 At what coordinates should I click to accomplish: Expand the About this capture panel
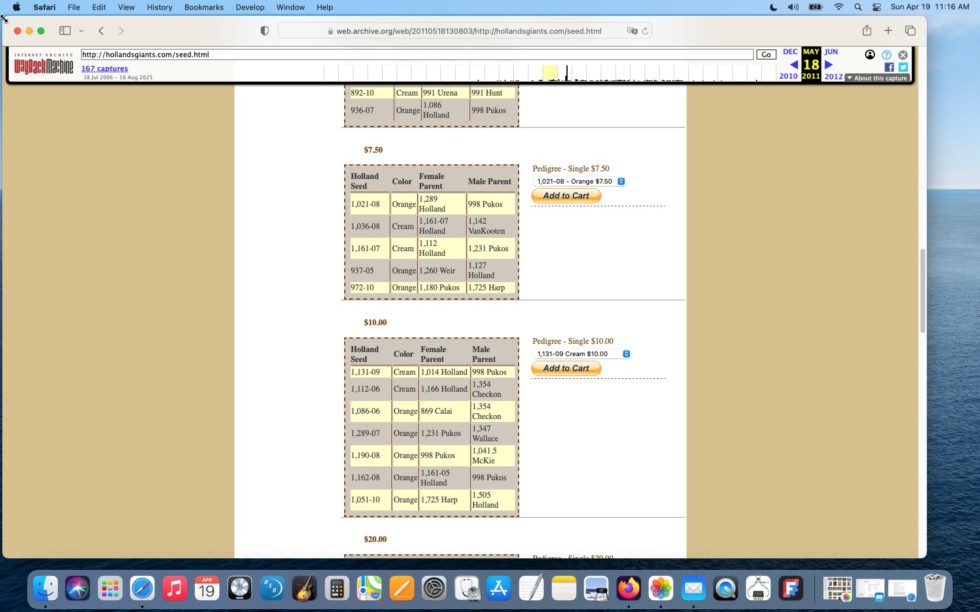click(x=877, y=78)
